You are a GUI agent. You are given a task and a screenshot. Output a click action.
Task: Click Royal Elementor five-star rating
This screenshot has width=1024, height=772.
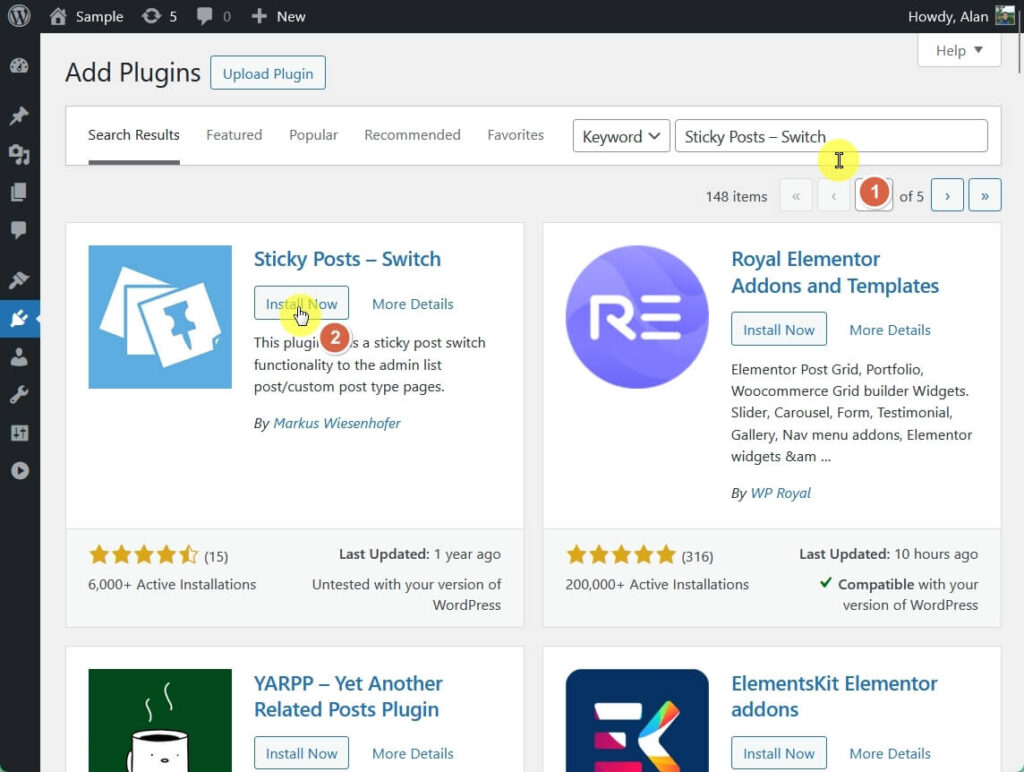click(x=620, y=555)
